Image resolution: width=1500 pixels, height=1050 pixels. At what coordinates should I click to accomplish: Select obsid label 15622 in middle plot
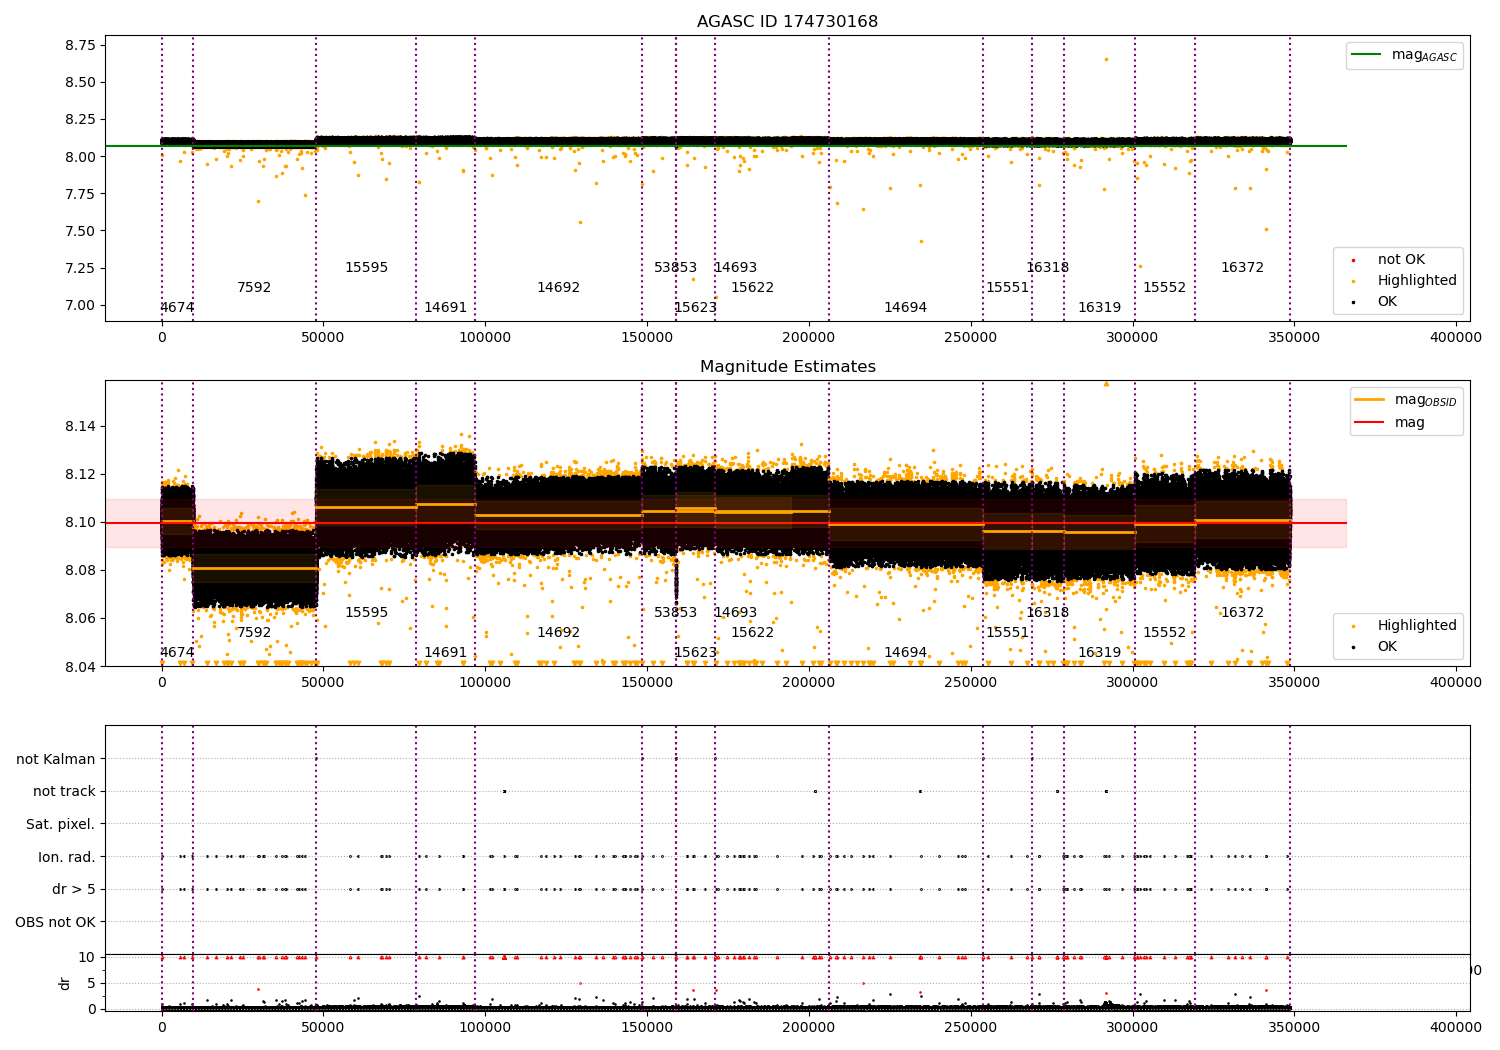(752, 633)
